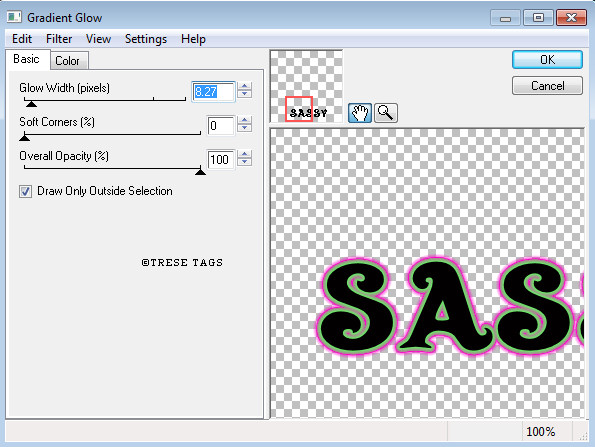Click the Glow Width value field
The width and height of the screenshot is (595, 447).
pos(213,91)
